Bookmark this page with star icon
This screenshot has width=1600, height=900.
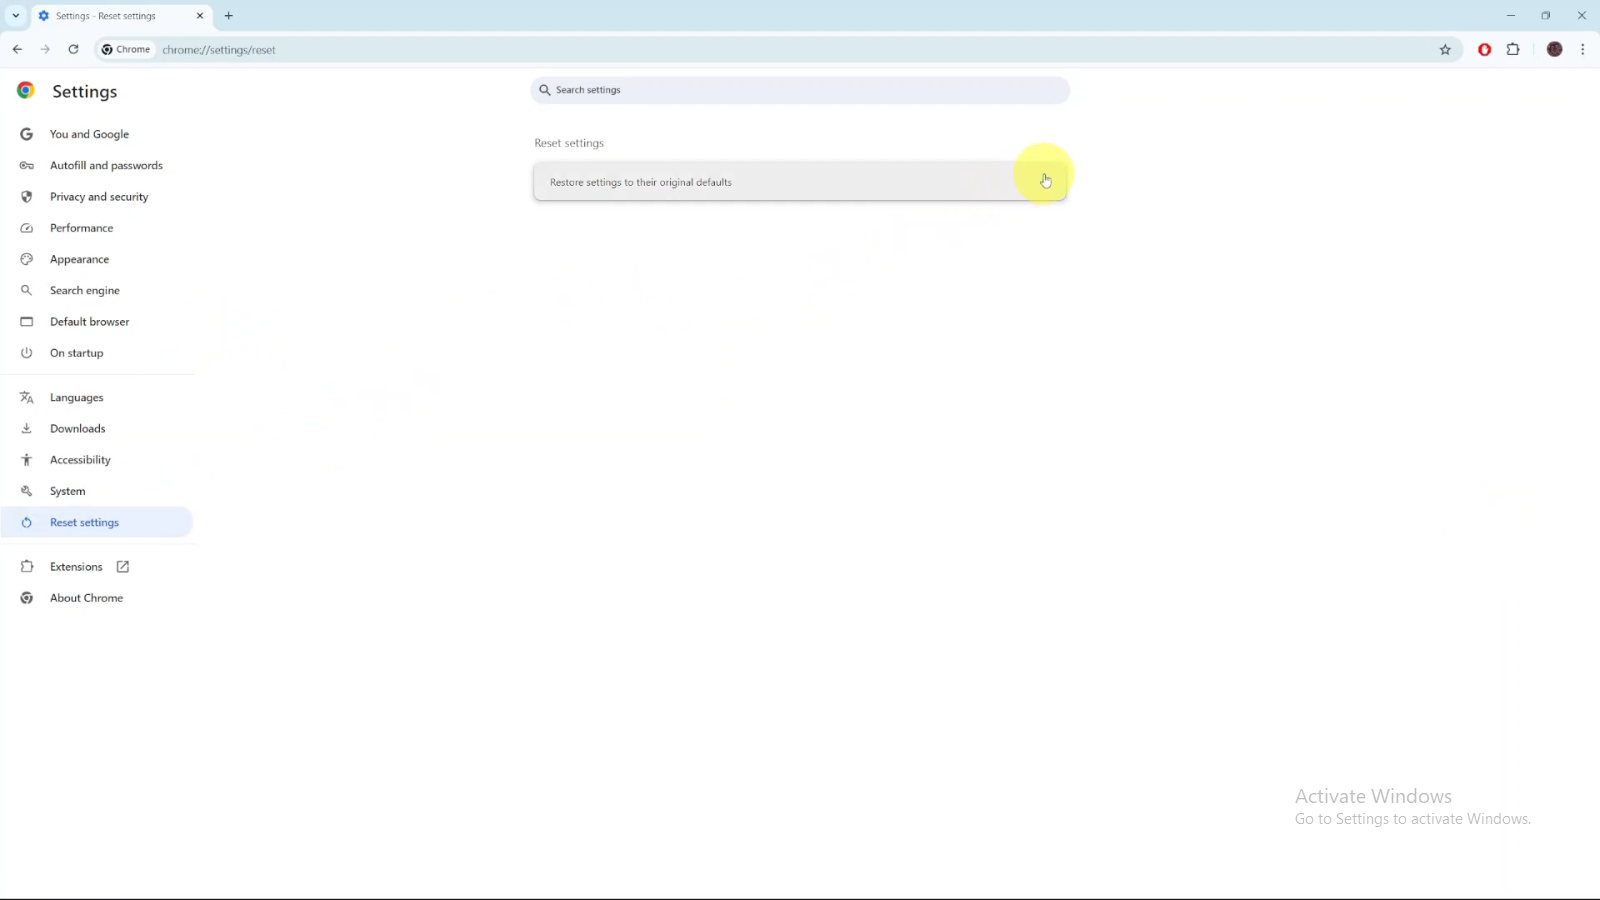point(1445,50)
